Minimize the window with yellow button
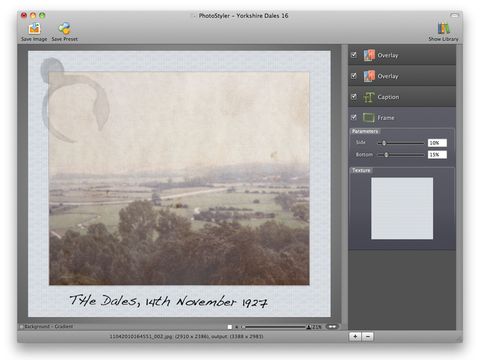The height and width of the screenshot is (360, 480). pyautogui.click(x=33, y=15)
